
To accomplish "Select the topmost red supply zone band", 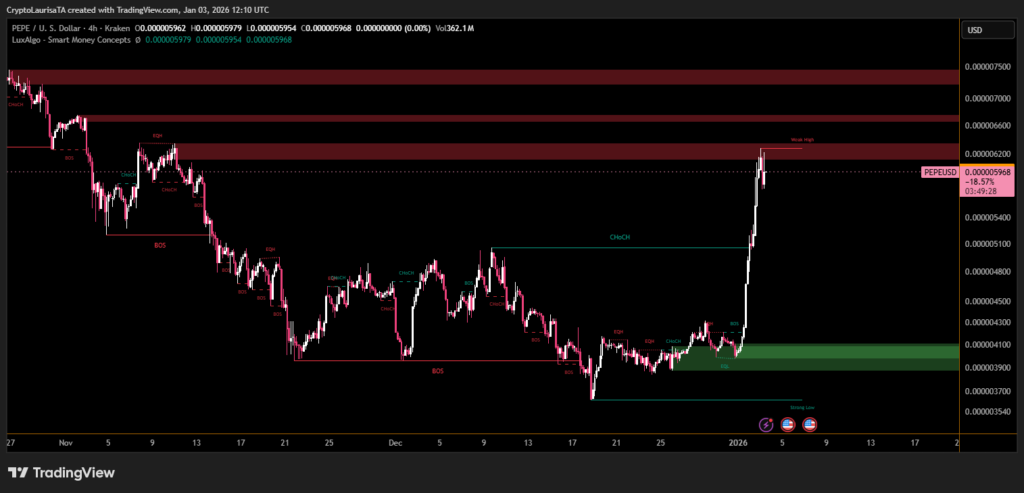I will point(480,78).
